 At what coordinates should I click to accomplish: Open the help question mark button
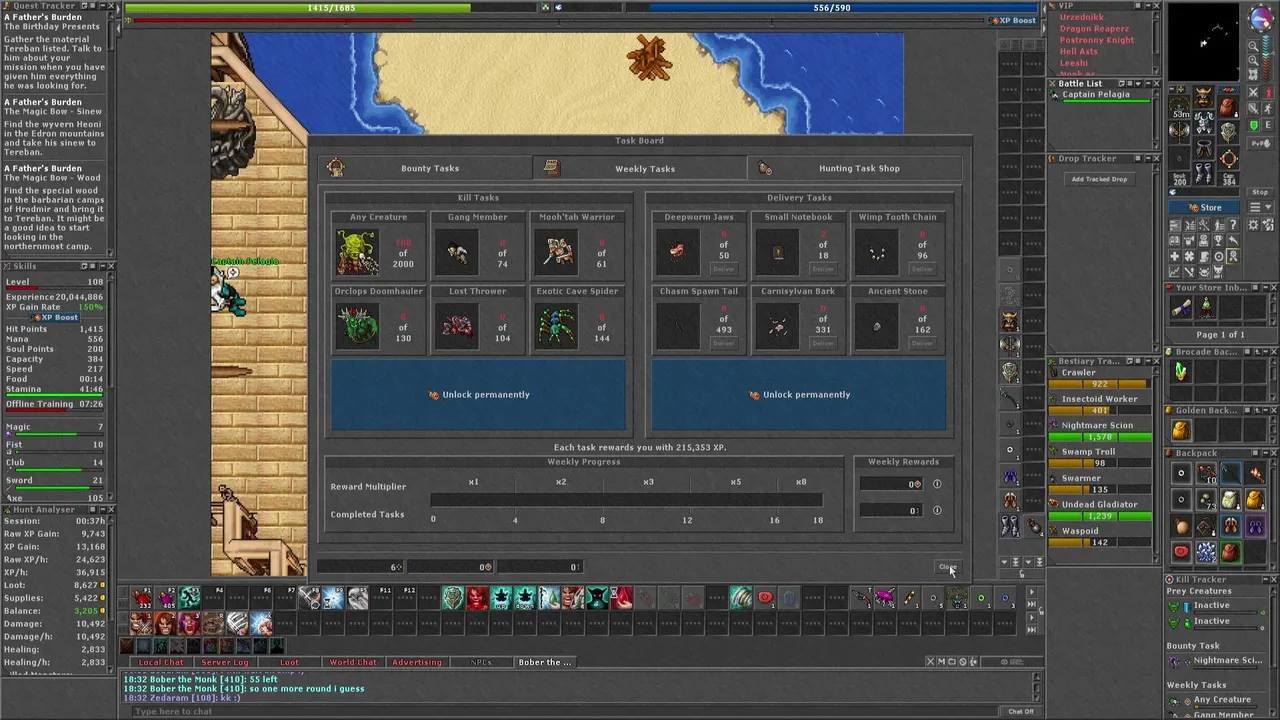[1231, 225]
